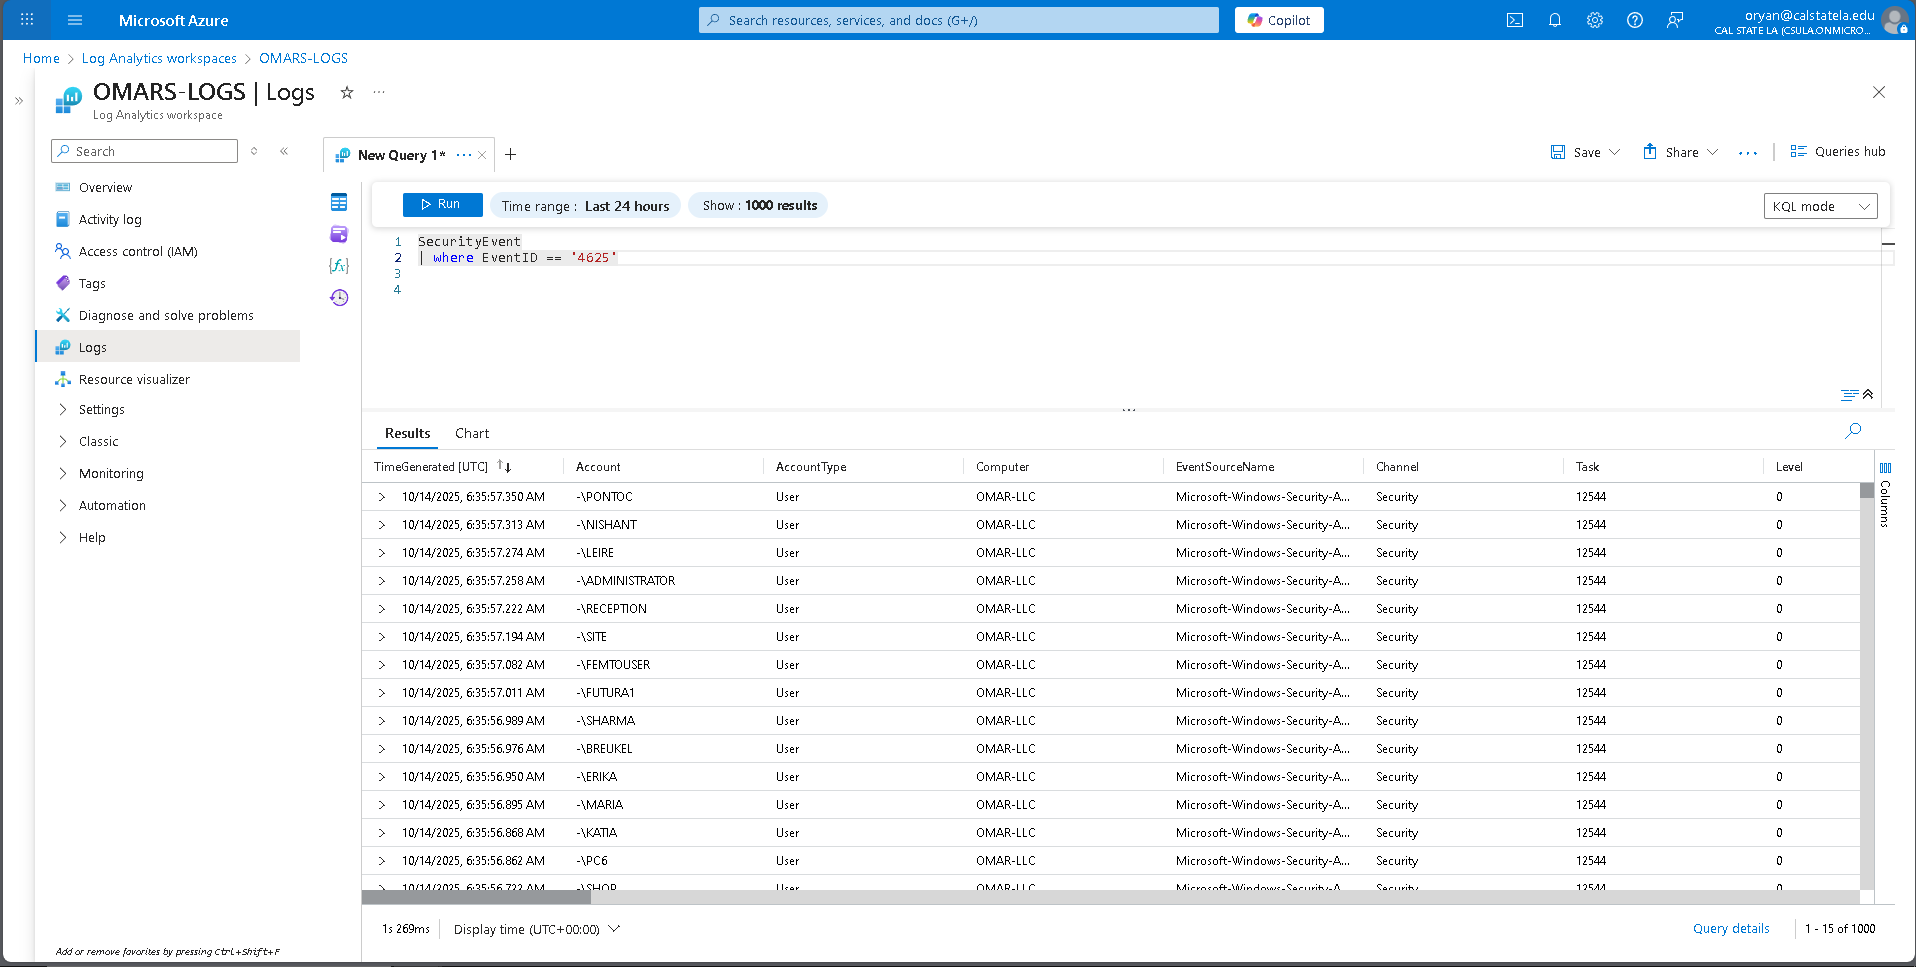The image size is (1916, 967).
Task: Expand the PONTOC result row
Action: tap(381, 497)
